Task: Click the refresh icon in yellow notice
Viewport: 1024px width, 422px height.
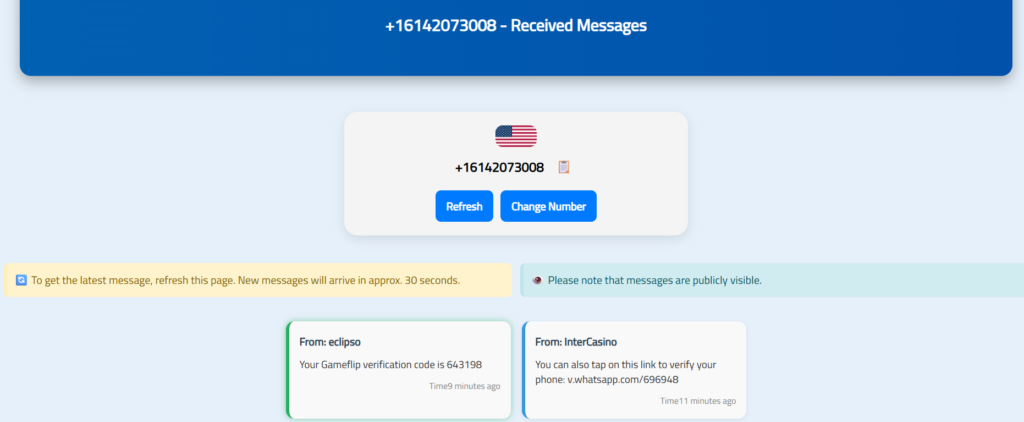Action: tap(22, 280)
